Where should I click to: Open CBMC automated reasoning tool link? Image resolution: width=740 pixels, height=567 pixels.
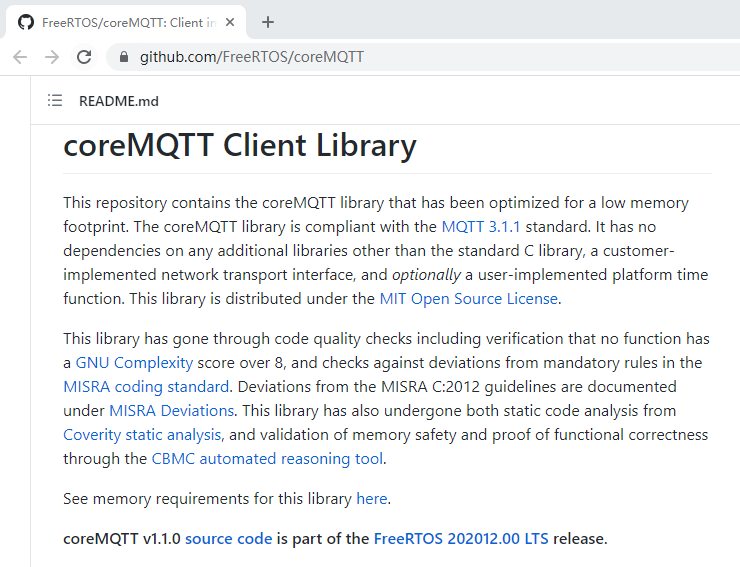pyautogui.click(x=267, y=458)
